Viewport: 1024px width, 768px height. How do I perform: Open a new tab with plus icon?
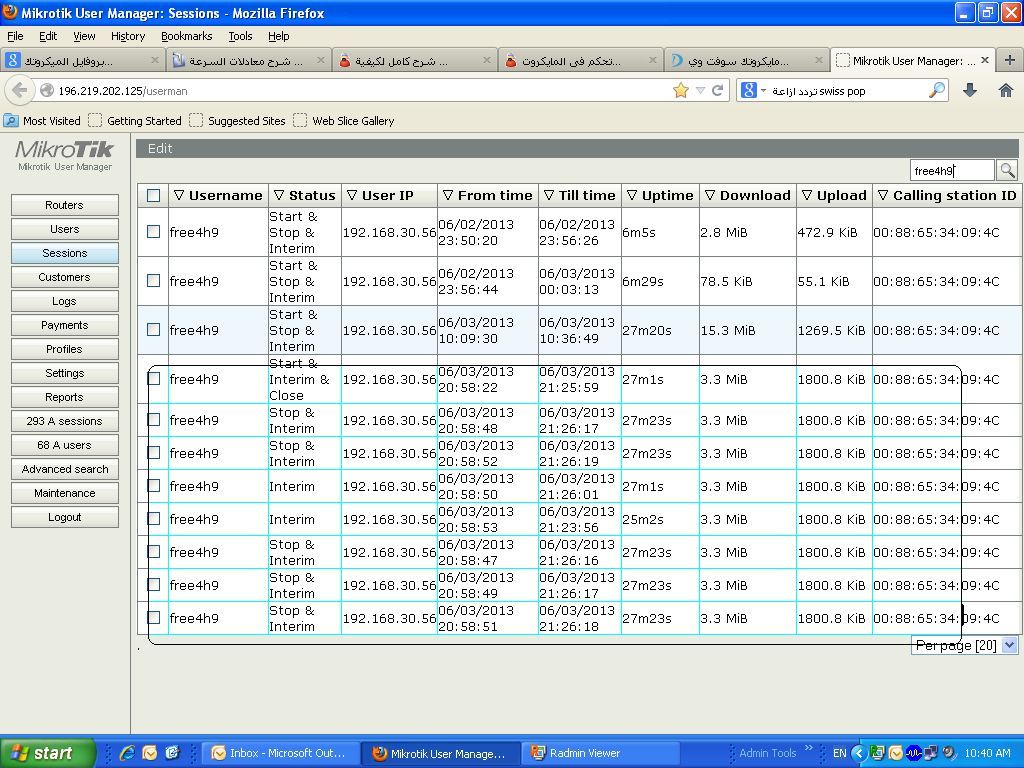[1010, 60]
